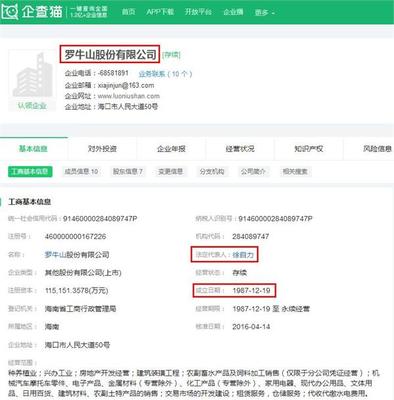
Task: Open the 业务联系 (10个) link
Action: [x=165, y=74]
